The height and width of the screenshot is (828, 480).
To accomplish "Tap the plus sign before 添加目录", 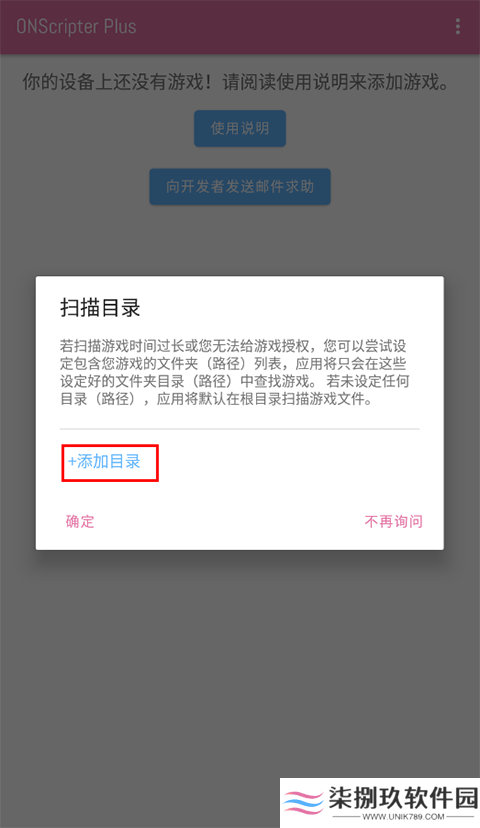I will [x=72, y=462].
